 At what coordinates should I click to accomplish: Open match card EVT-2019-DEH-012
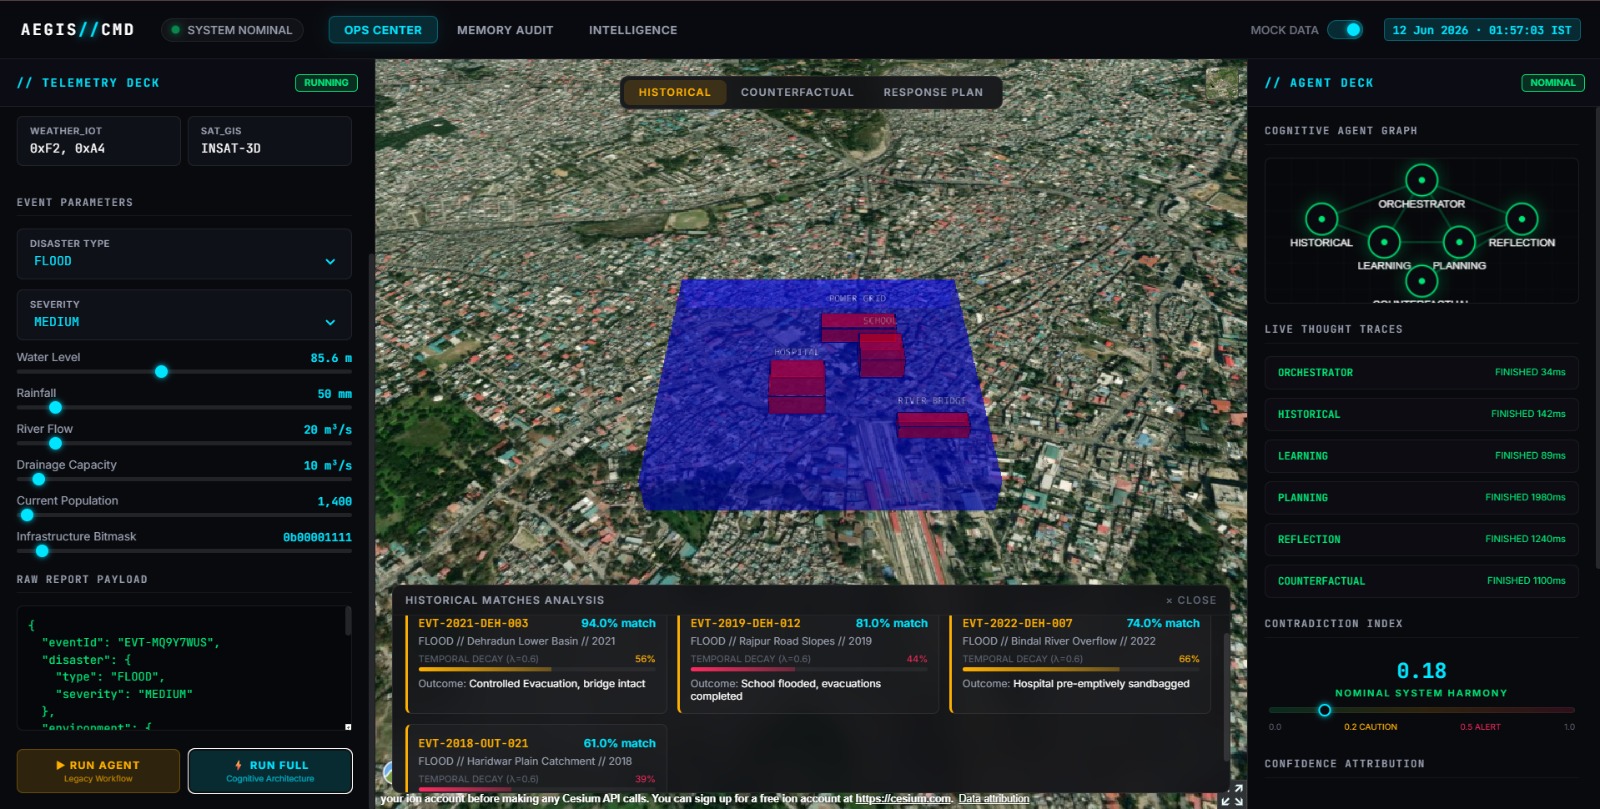coord(808,663)
